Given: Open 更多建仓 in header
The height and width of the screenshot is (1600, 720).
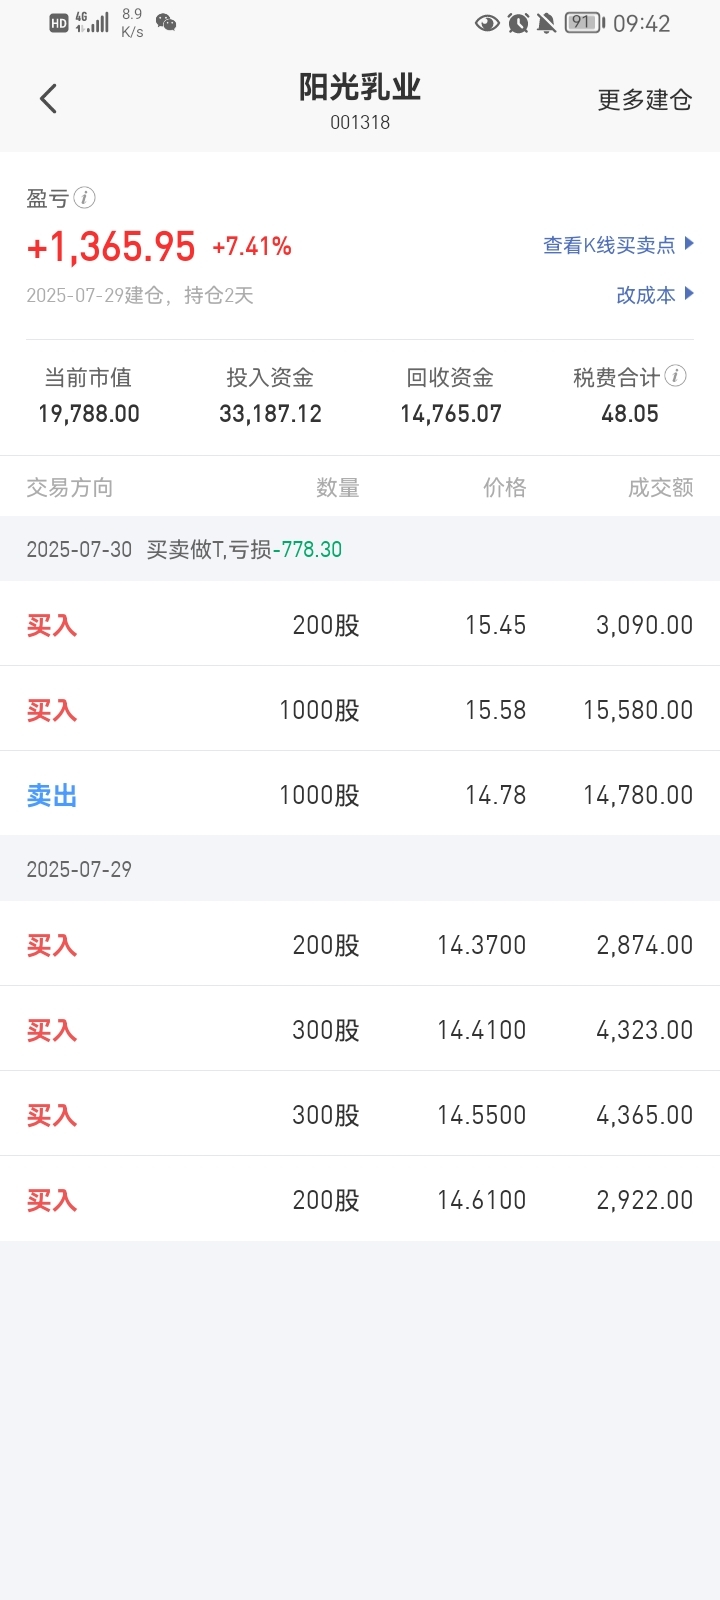Looking at the screenshot, I should (x=644, y=100).
